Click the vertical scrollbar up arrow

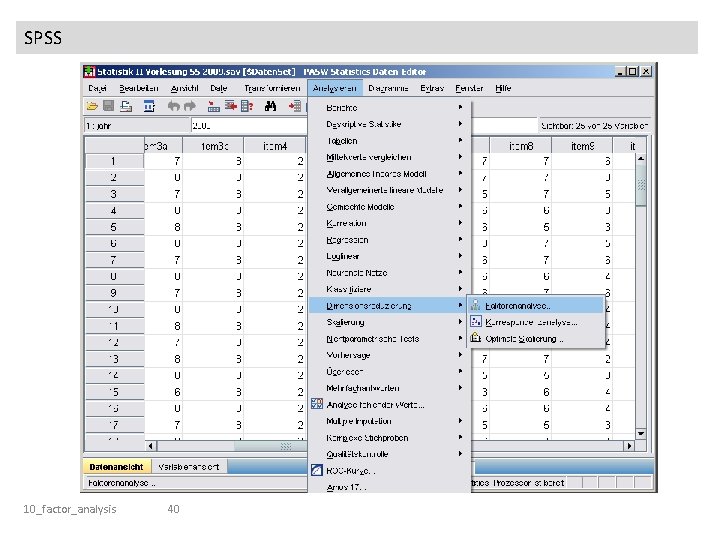641,158
